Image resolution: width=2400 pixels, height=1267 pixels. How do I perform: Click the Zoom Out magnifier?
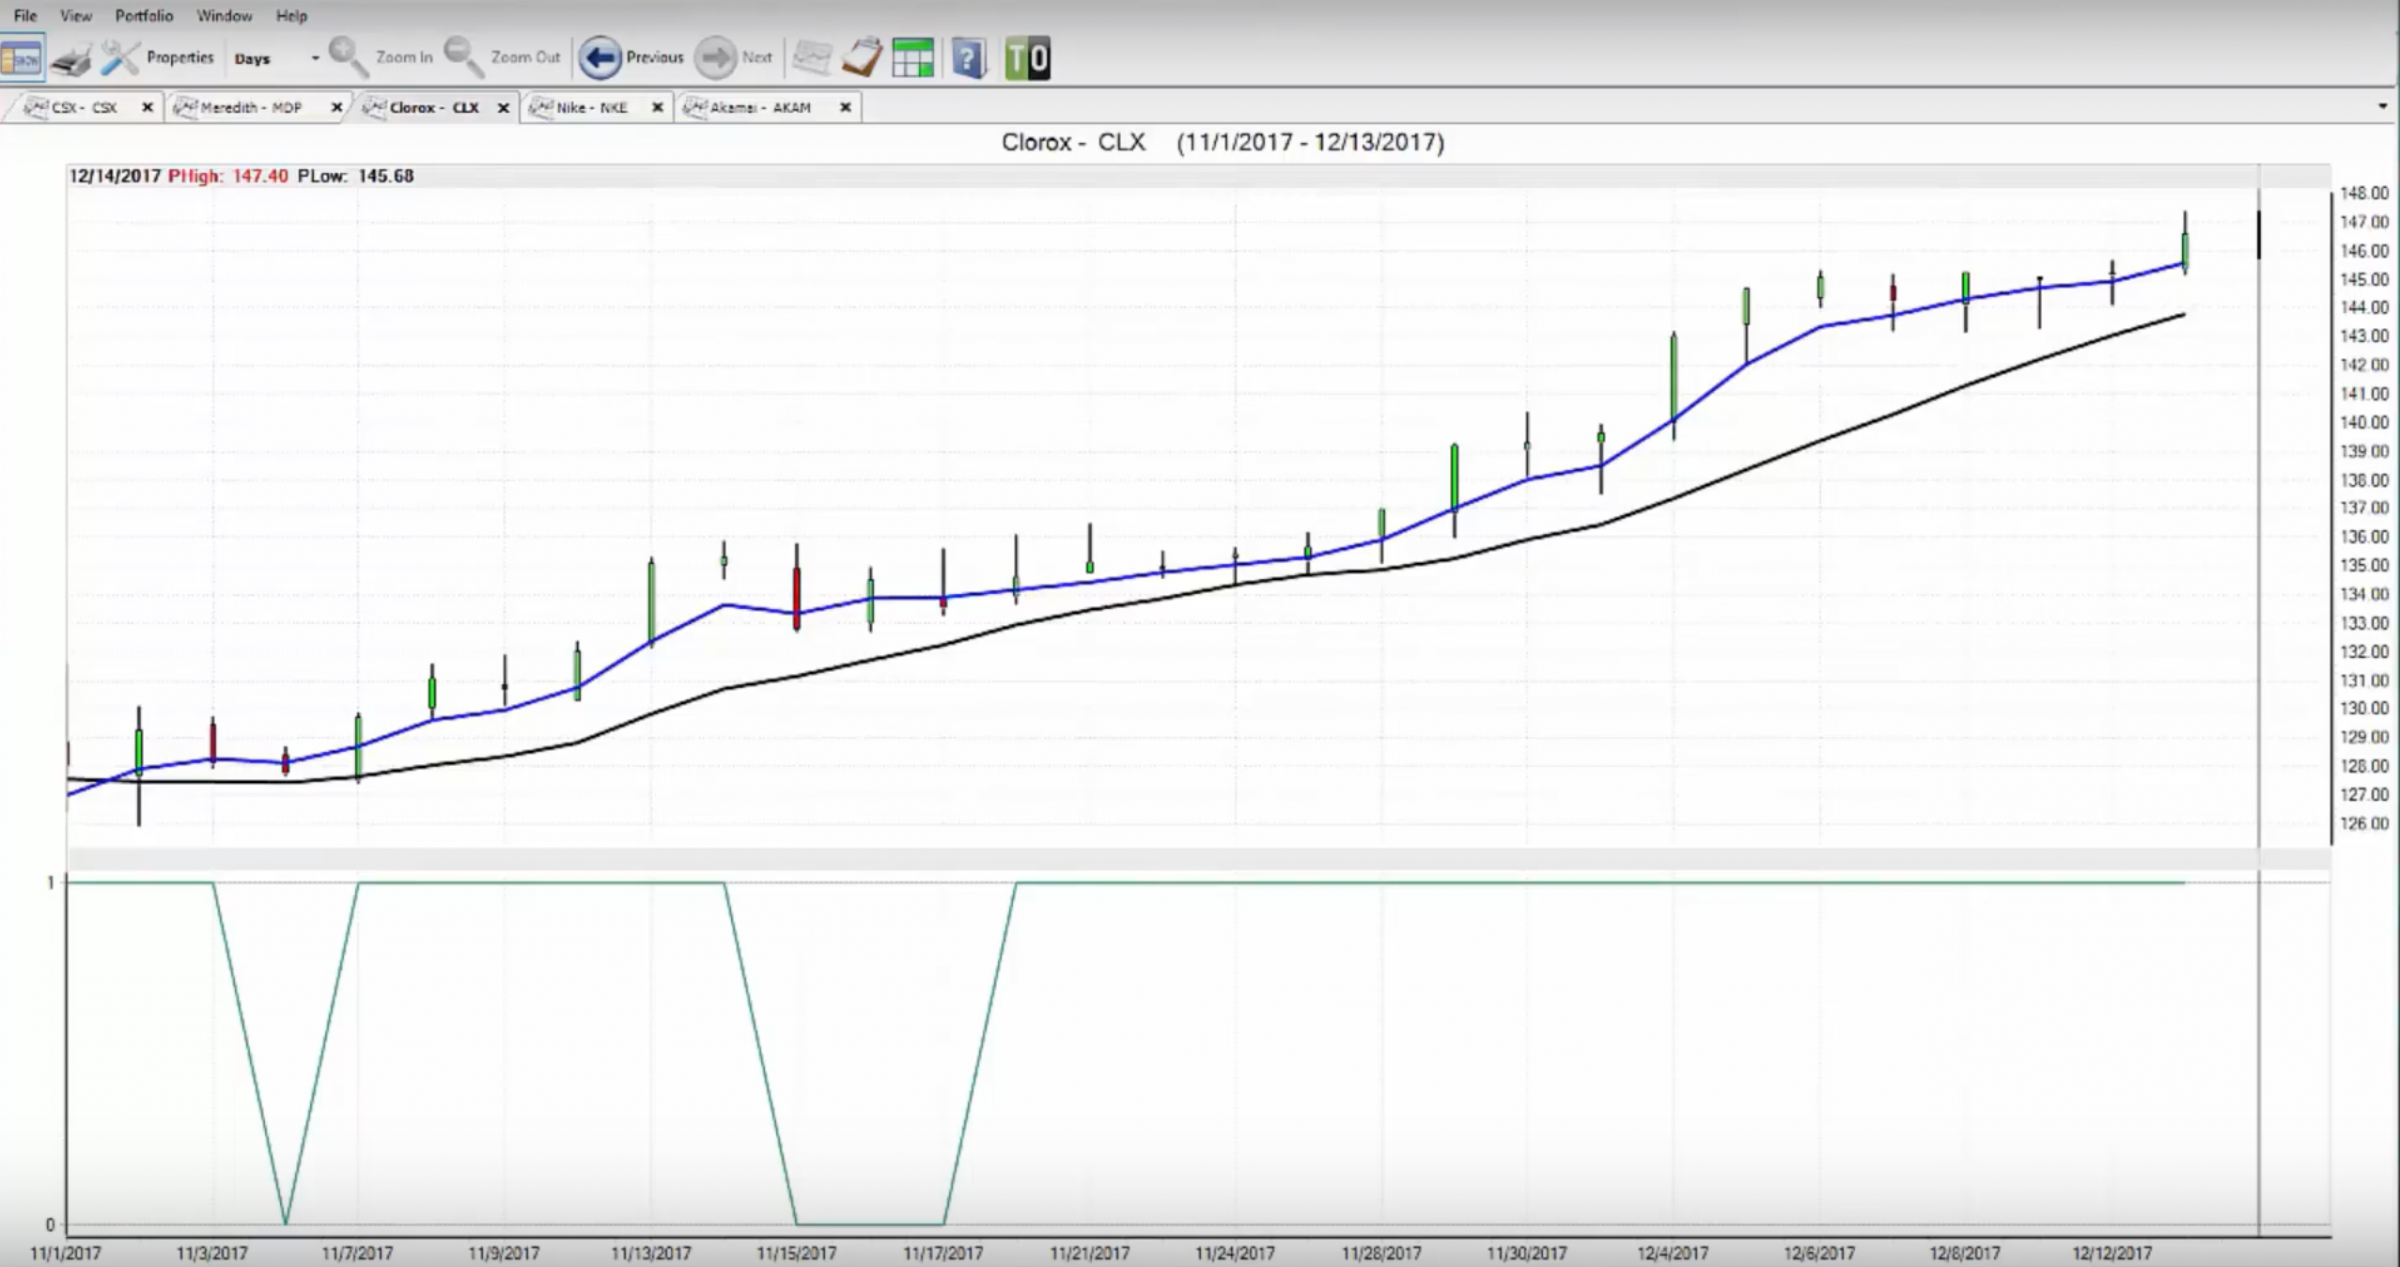463,57
